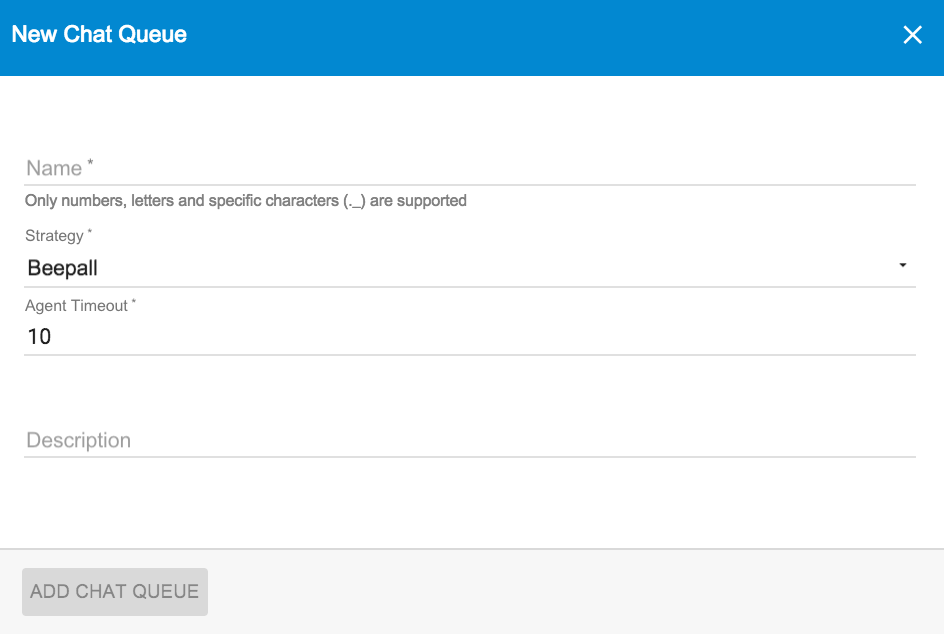Click the Agent Timeout field label

click(76, 306)
